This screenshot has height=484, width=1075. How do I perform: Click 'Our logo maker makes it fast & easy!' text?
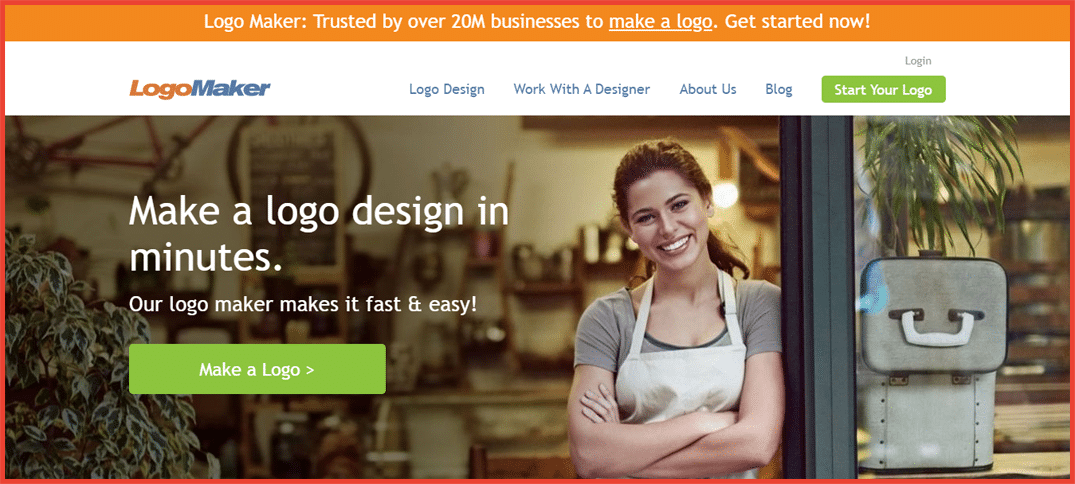[303, 304]
